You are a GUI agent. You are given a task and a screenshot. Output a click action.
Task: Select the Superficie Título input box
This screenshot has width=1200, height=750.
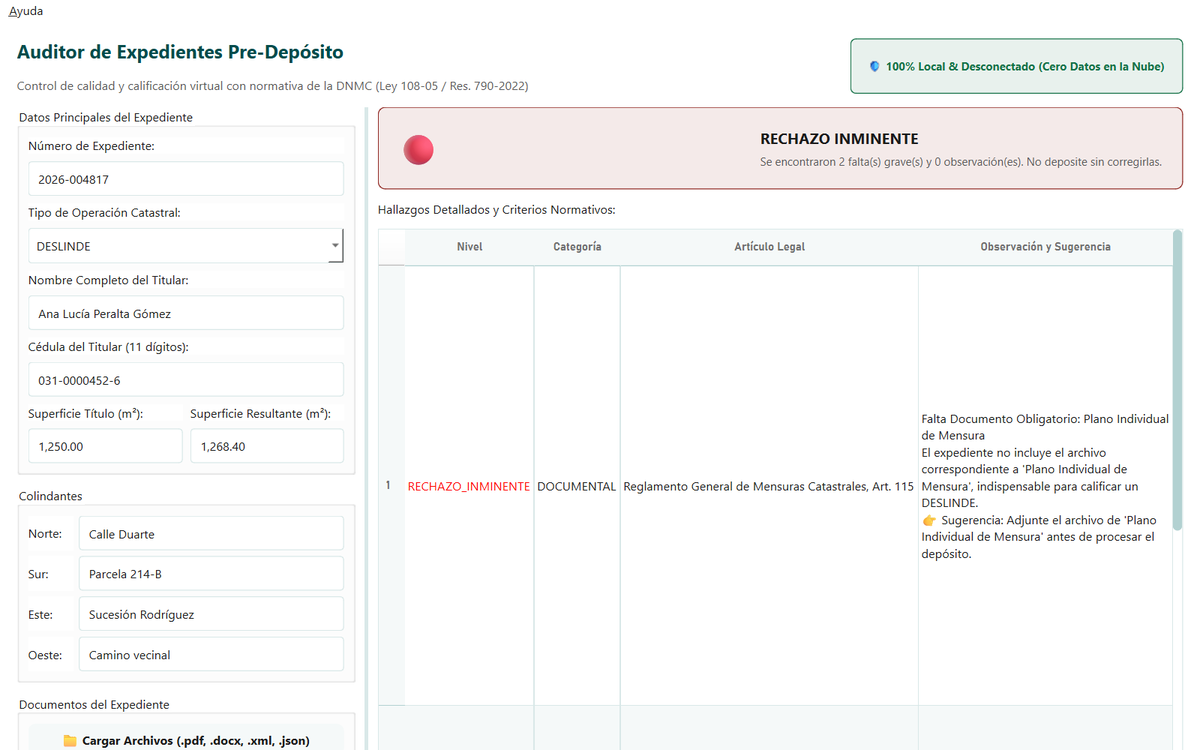pos(106,446)
